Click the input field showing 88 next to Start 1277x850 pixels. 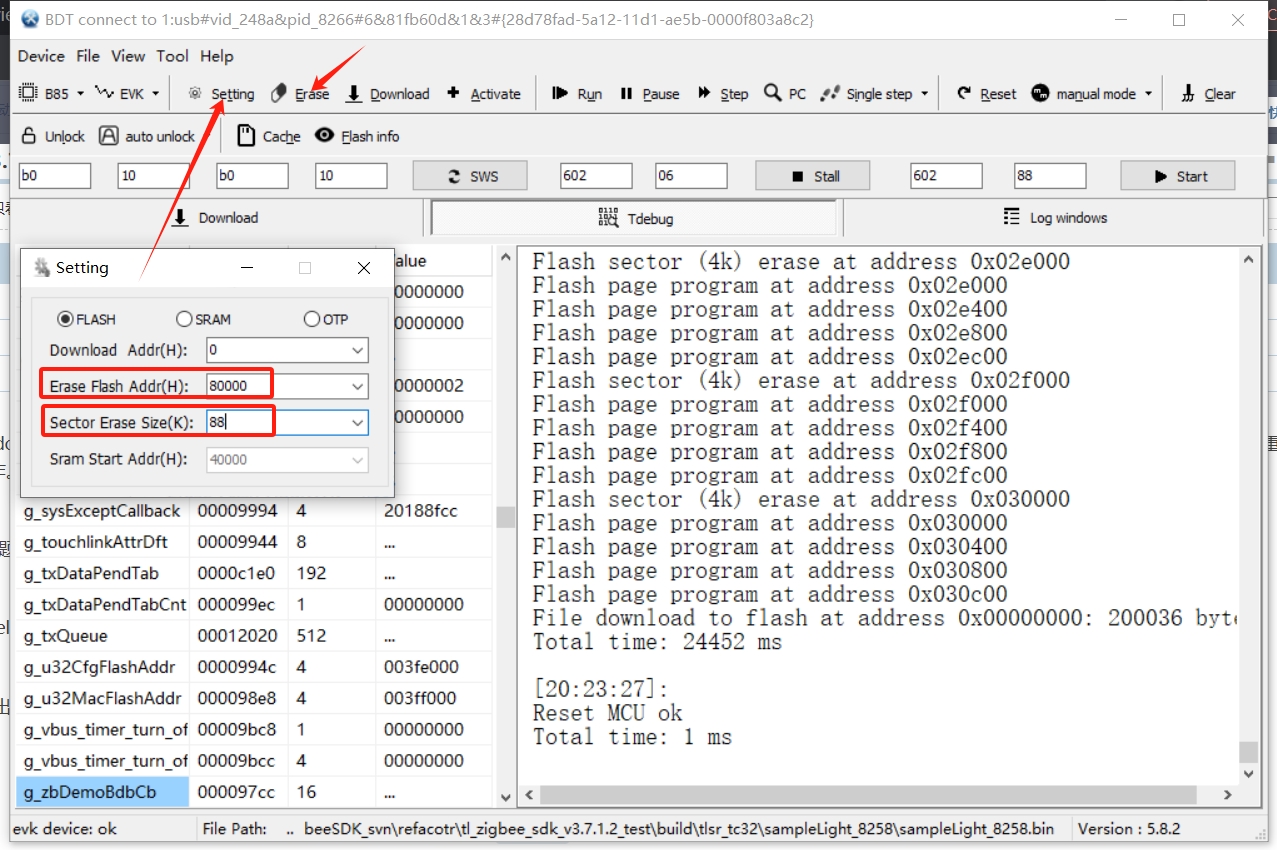[x=1050, y=176]
